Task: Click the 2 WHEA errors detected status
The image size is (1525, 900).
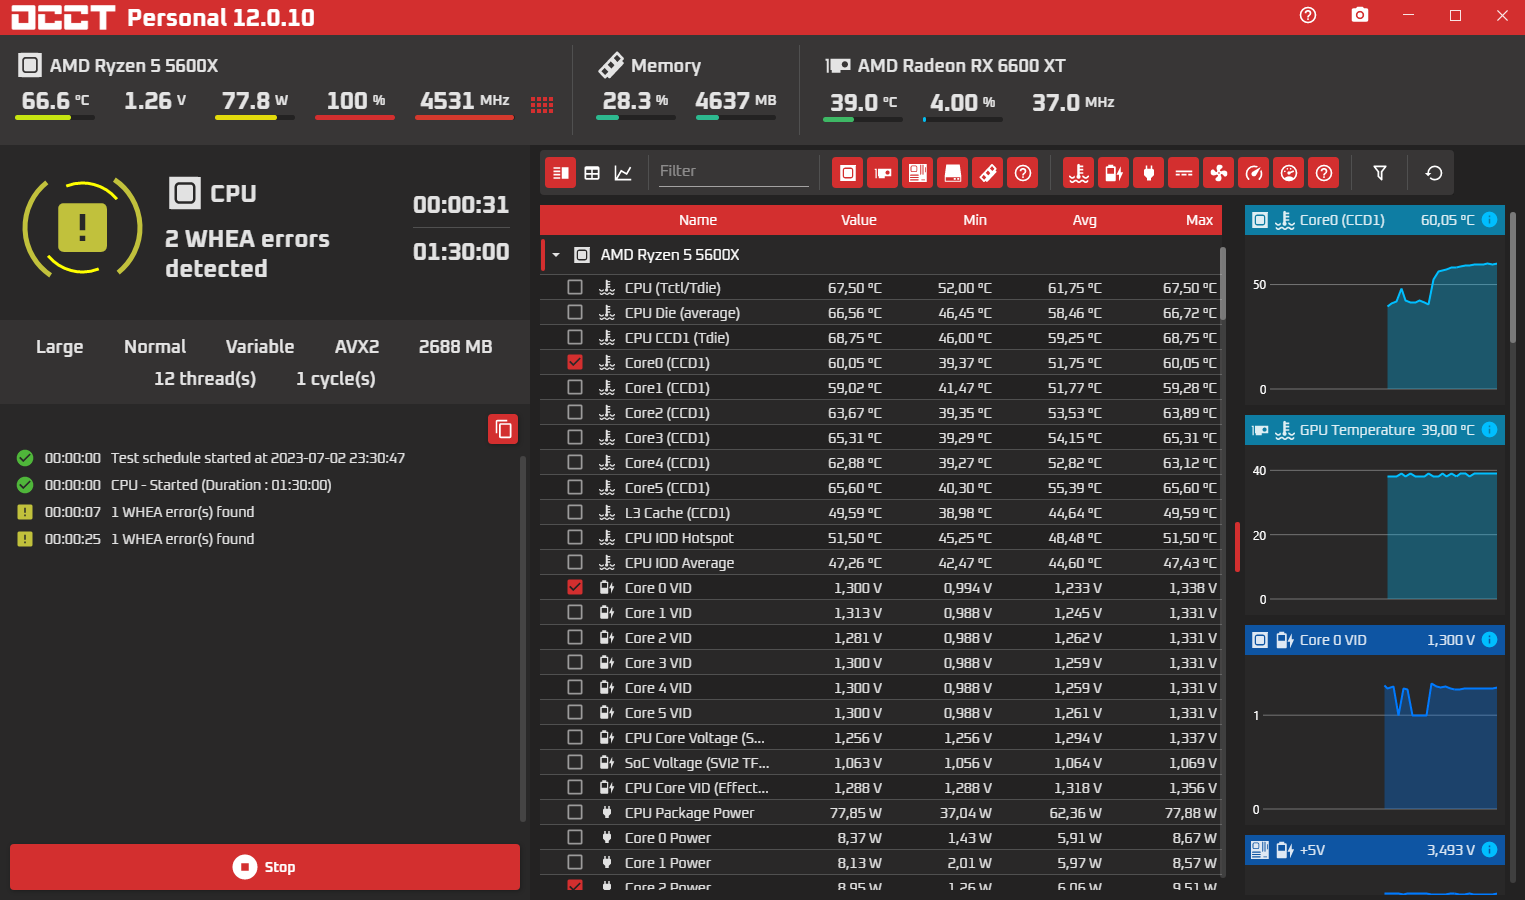Action: [247, 253]
